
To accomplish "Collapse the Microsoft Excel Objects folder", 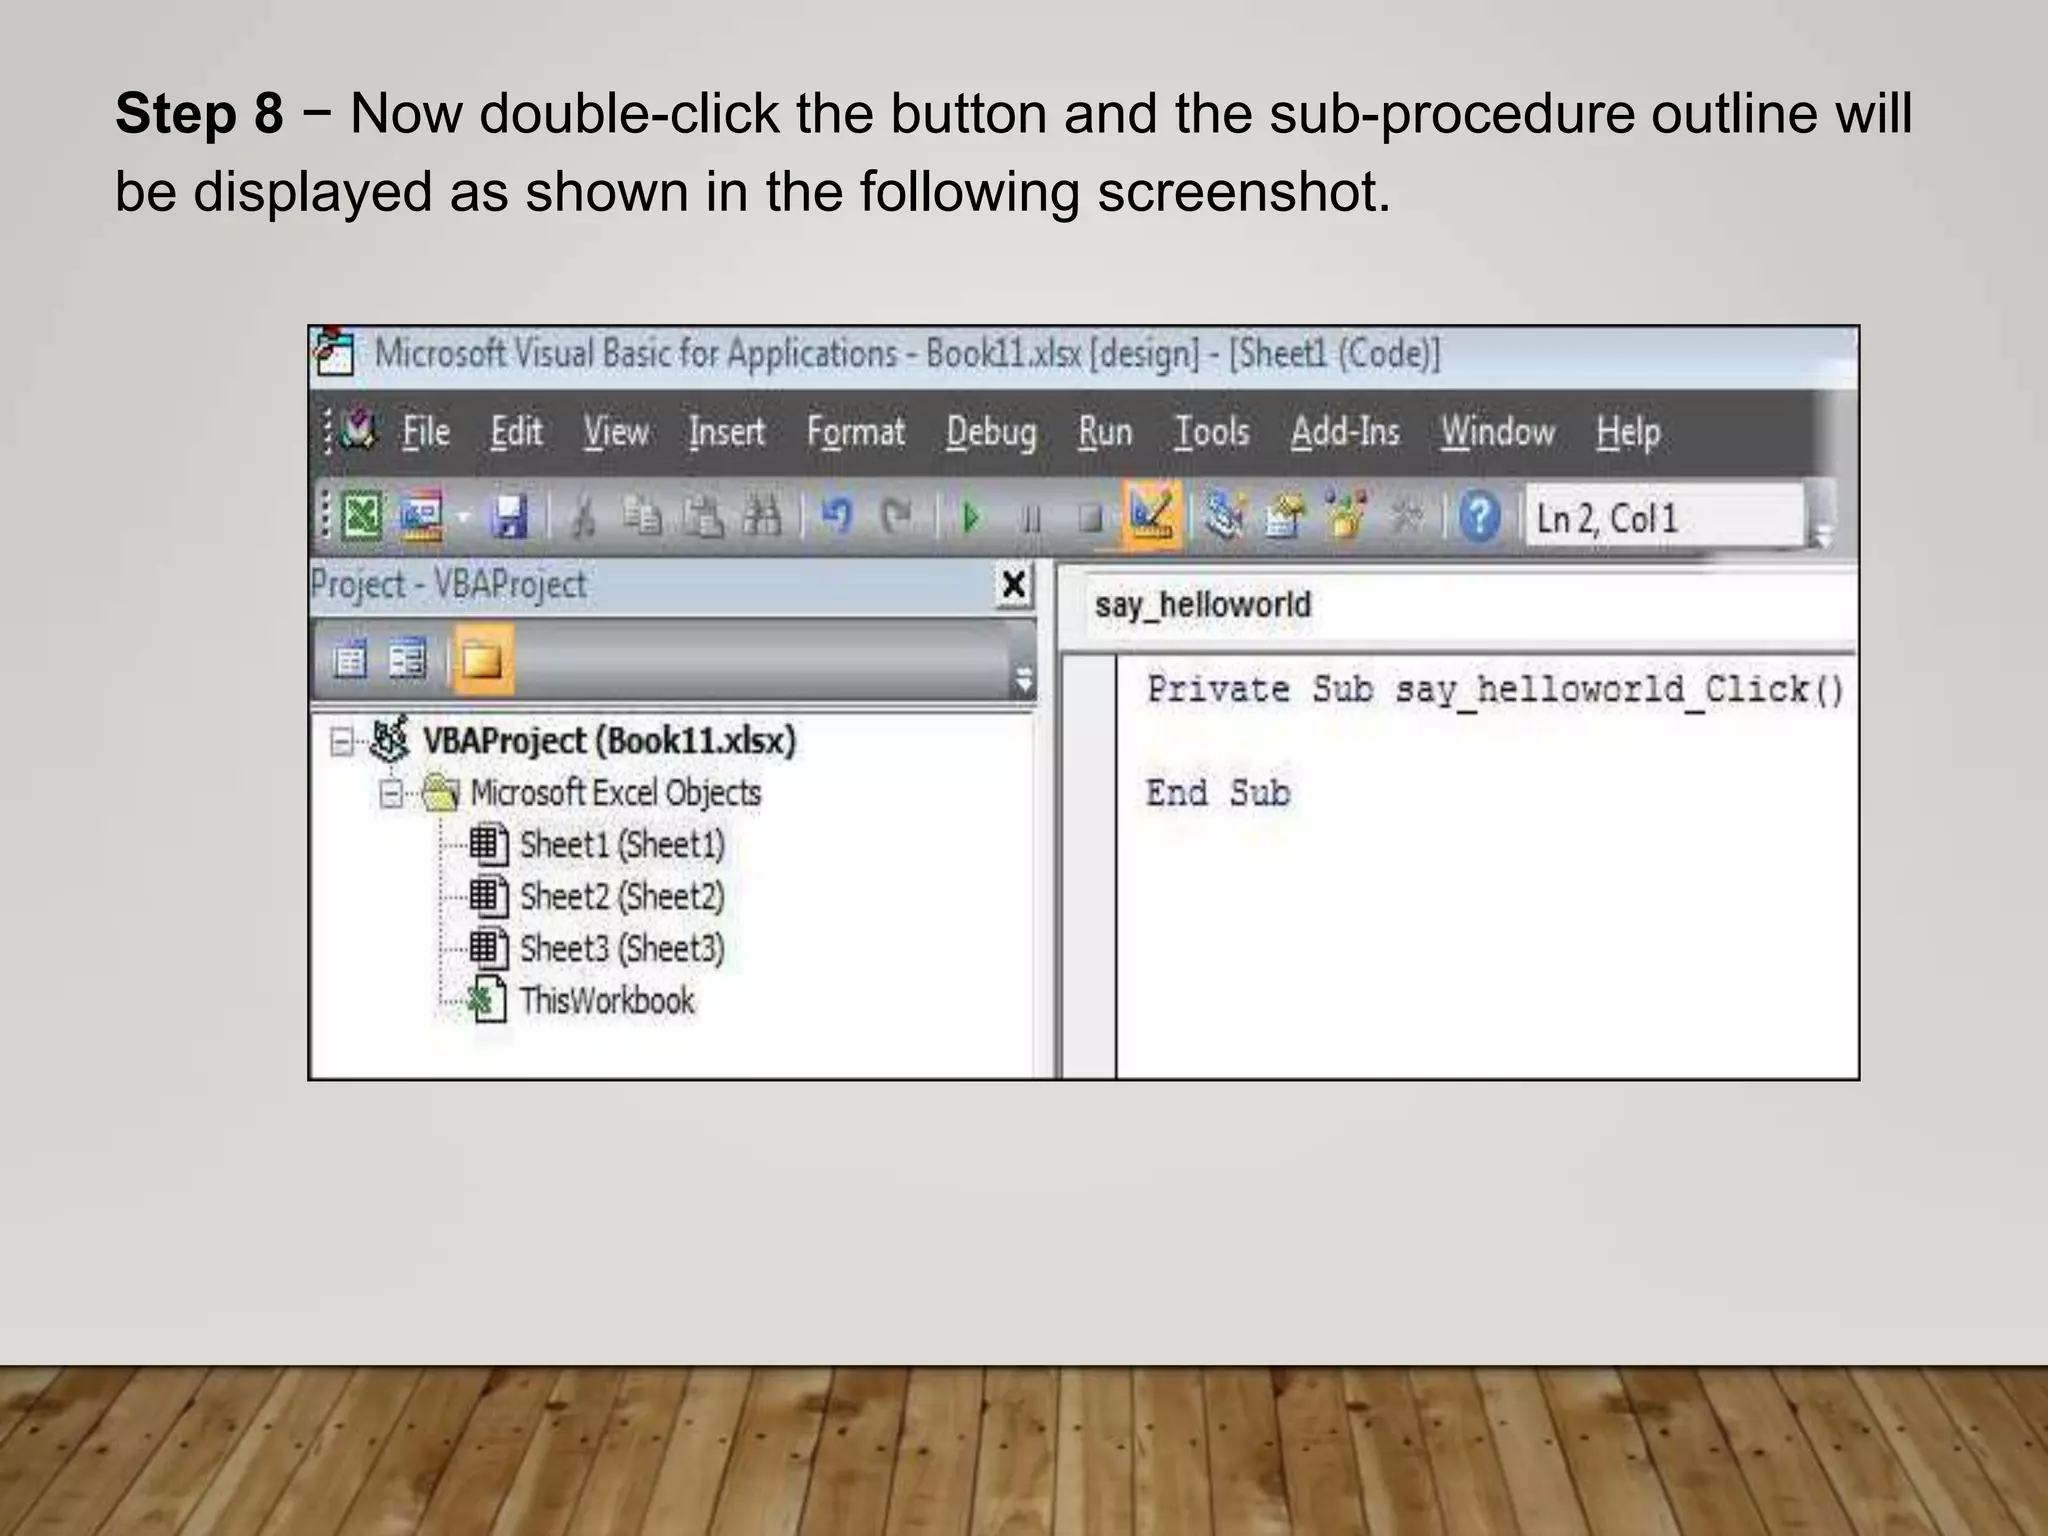I will (x=391, y=795).
